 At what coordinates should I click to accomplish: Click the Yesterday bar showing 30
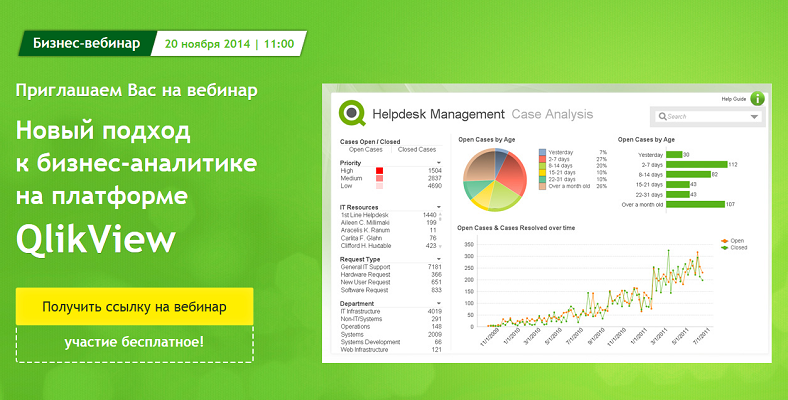pyautogui.click(x=674, y=154)
